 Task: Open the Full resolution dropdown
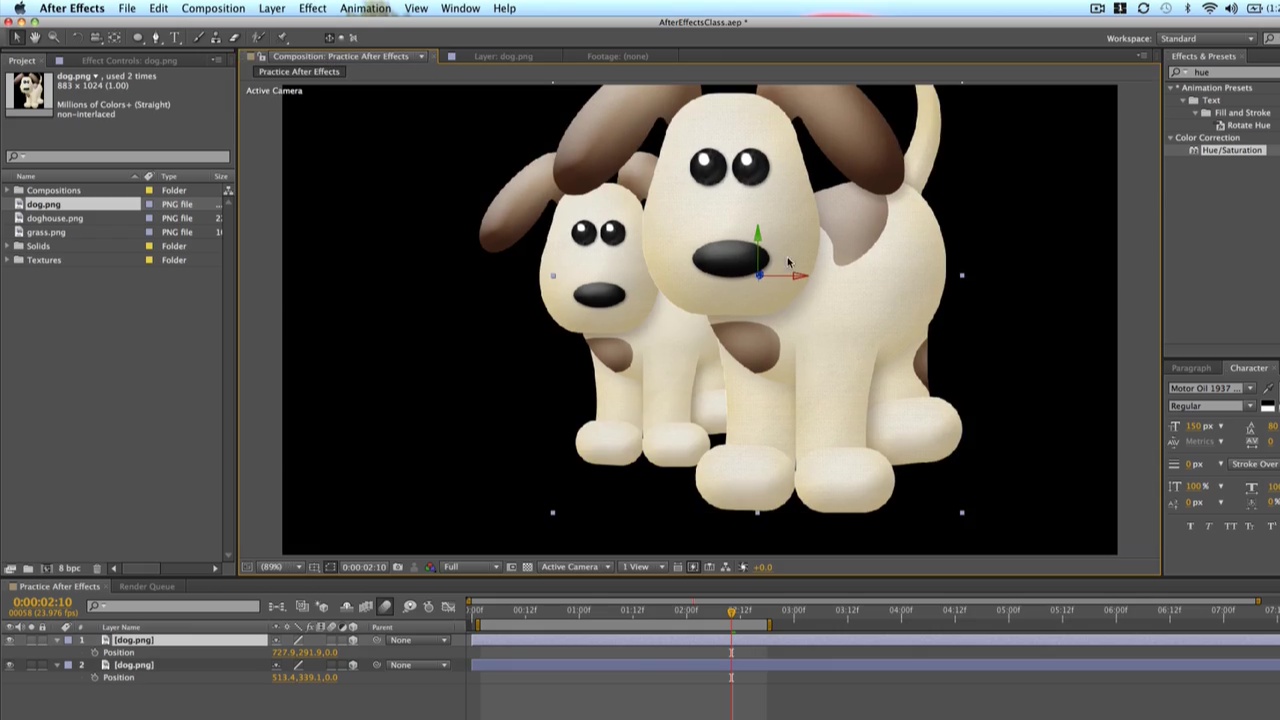471,567
